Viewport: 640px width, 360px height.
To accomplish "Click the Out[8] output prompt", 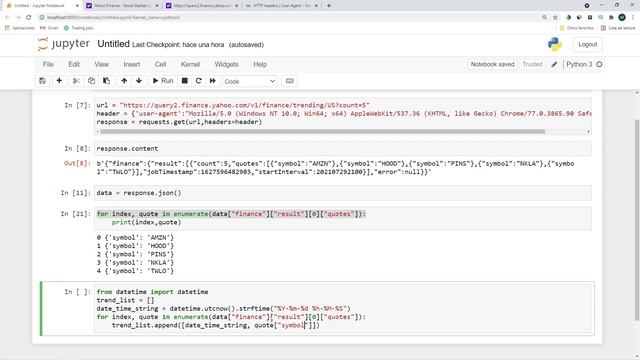I will [77, 163].
